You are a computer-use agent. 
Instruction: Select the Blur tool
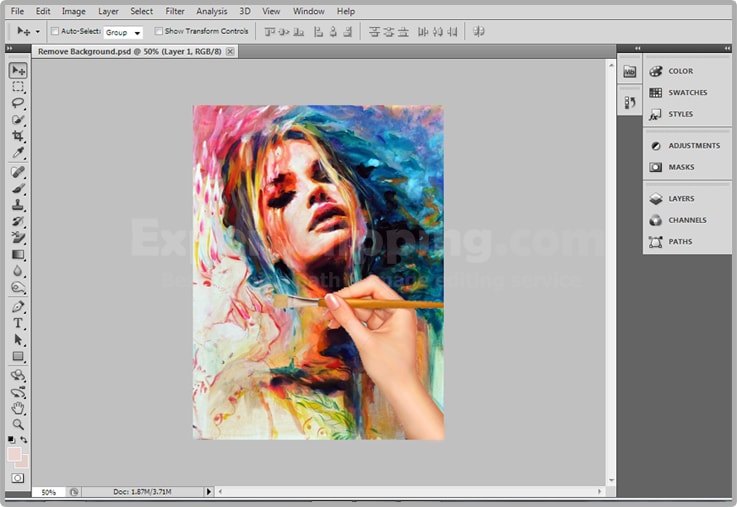(x=18, y=271)
